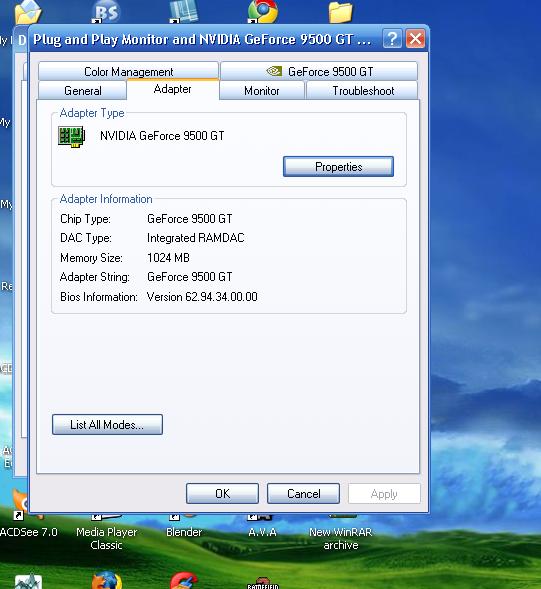Select the Blender desktop shortcut

click(184, 532)
